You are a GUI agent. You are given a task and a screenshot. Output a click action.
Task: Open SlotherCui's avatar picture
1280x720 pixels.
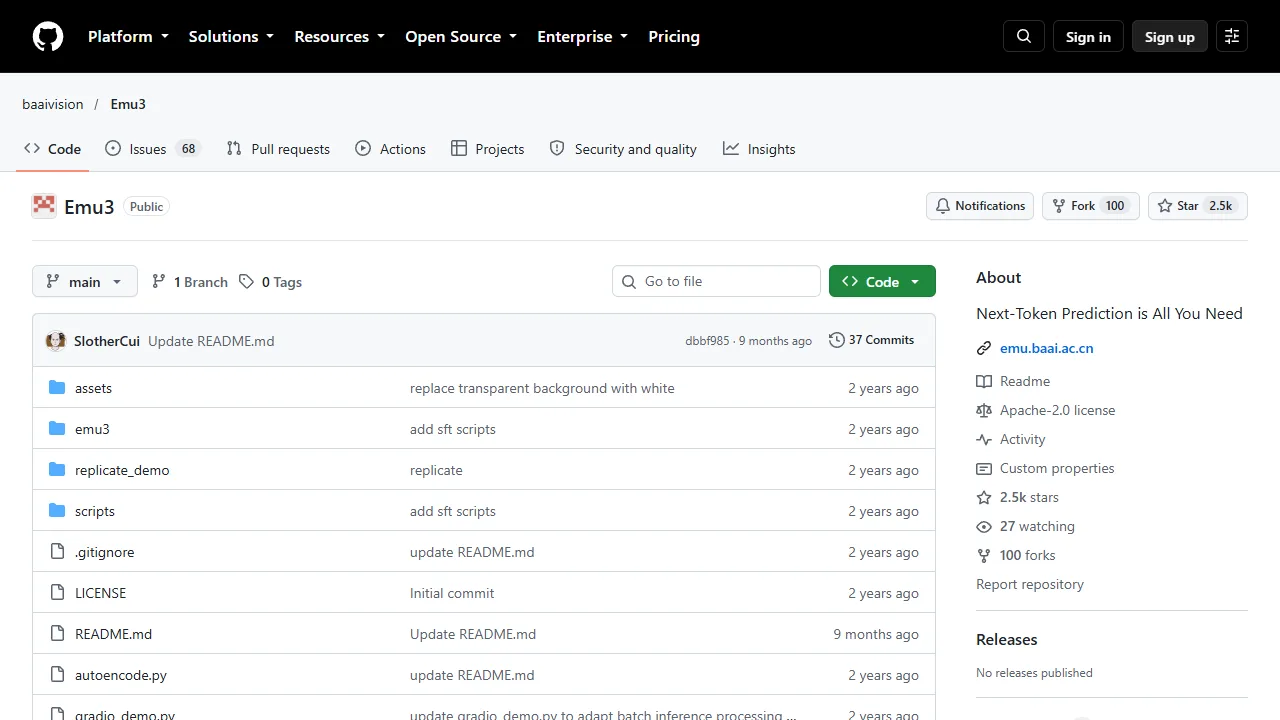click(56, 341)
